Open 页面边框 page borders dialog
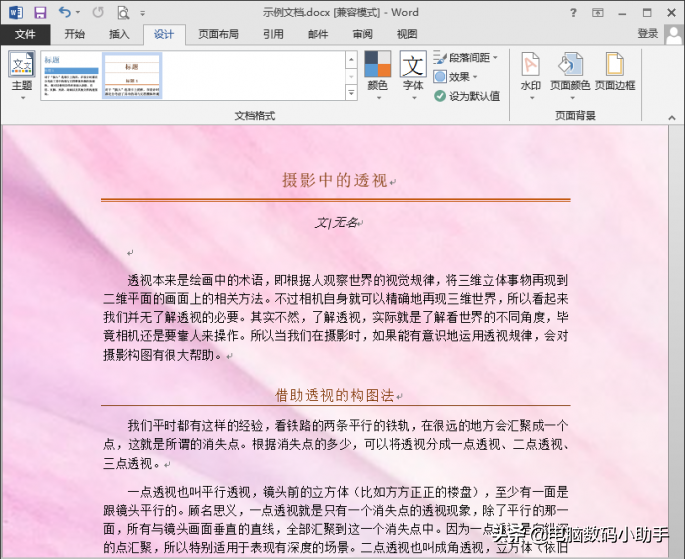This screenshot has height=559, width=685. pyautogui.click(x=615, y=72)
